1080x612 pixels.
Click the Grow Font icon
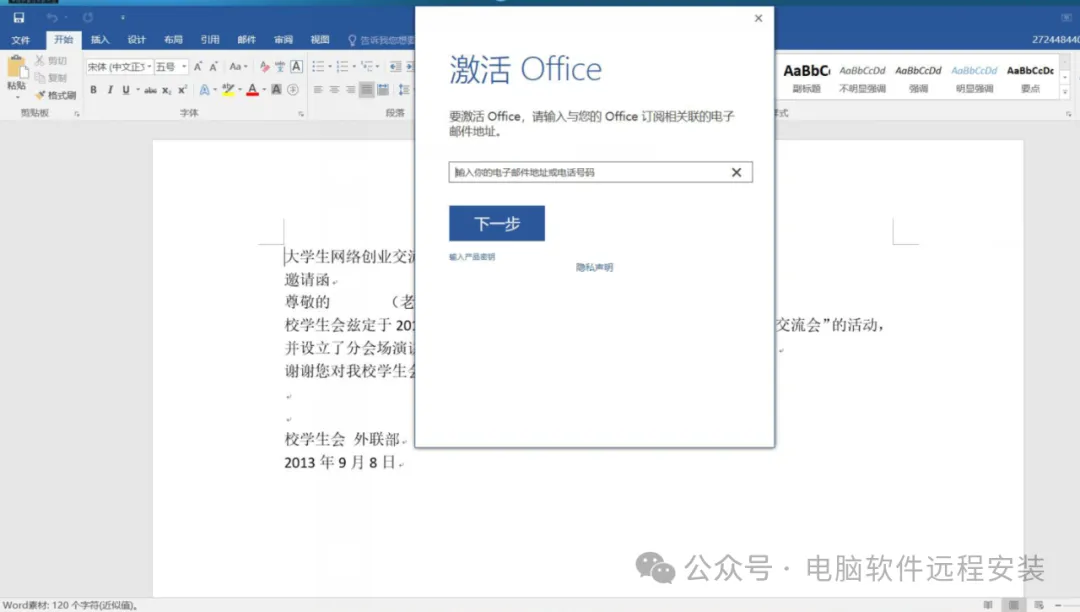(x=198, y=67)
